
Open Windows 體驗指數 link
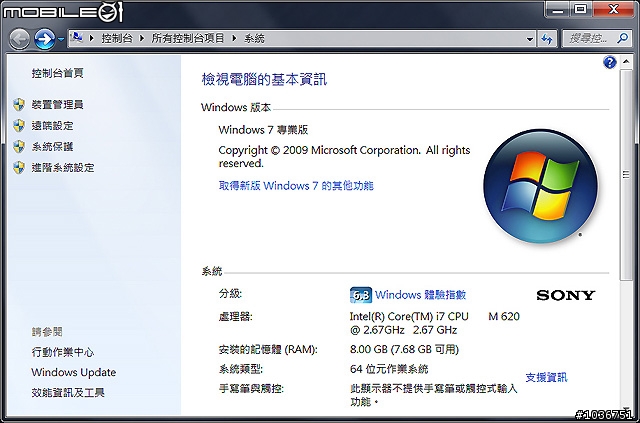point(420,295)
